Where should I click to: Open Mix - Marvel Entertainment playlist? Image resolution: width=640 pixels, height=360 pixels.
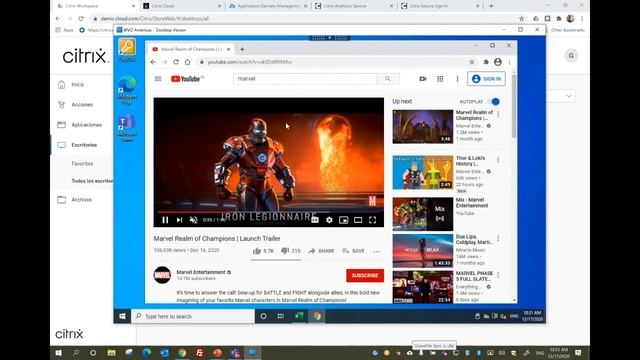pyautogui.click(x=422, y=214)
